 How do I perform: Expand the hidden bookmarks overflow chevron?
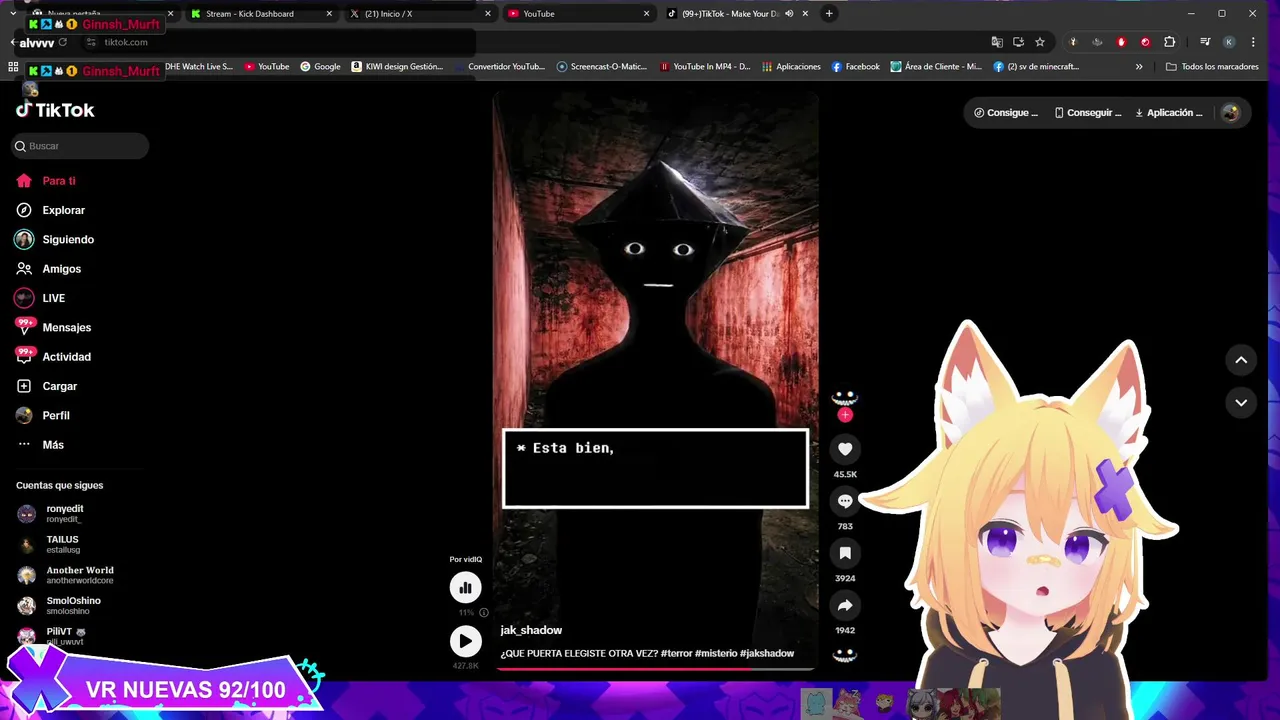click(1139, 67)
